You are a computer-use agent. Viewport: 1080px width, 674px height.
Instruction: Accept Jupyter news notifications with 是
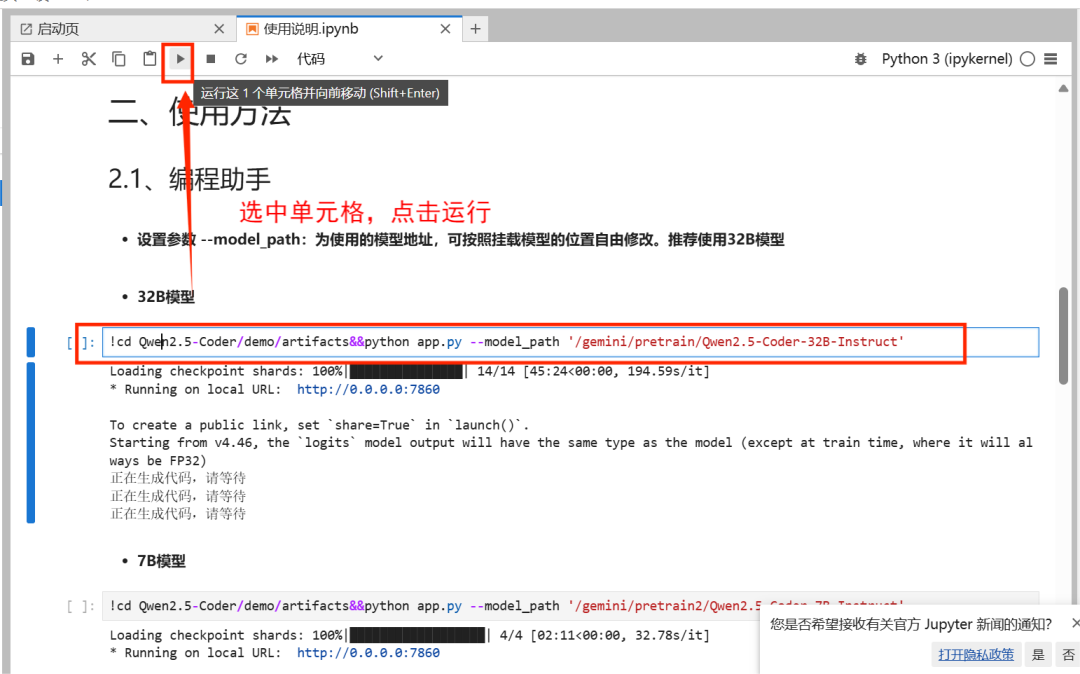tap(1038, 655)
